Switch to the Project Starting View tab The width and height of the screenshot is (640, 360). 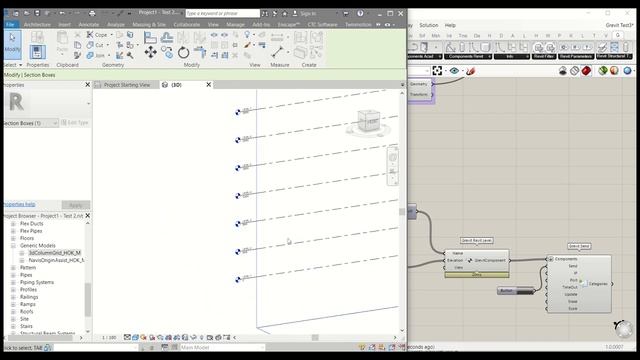click(127, 85)
